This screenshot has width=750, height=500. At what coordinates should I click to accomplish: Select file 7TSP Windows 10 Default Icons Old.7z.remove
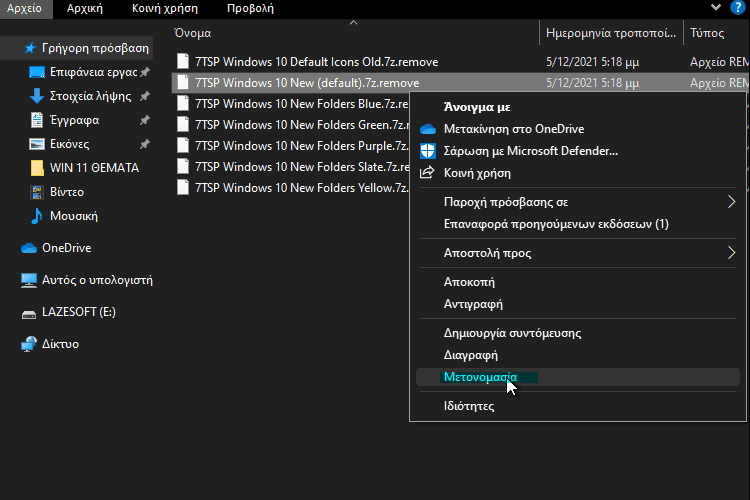(316, 62)
